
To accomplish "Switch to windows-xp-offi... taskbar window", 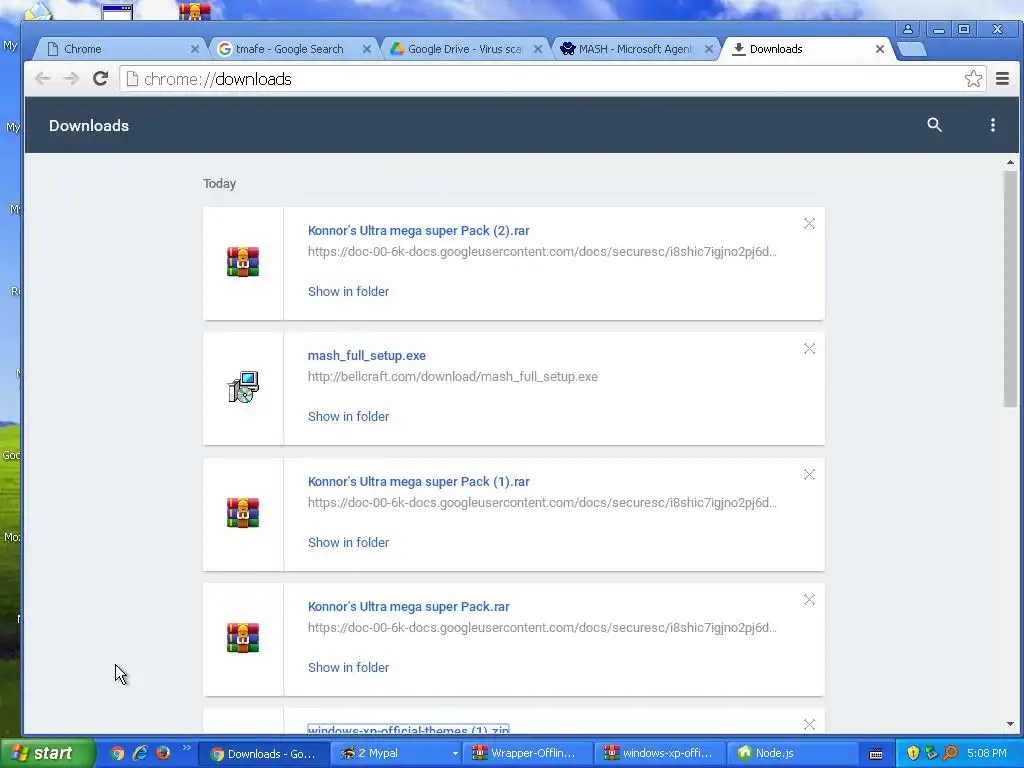I will coord(662,753).
